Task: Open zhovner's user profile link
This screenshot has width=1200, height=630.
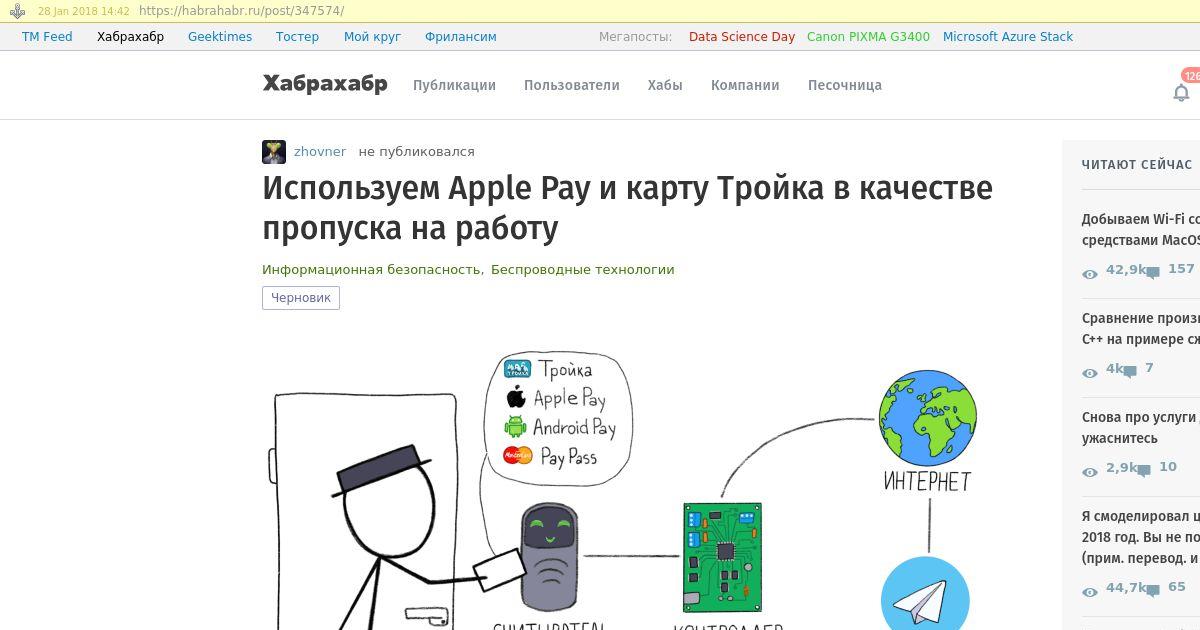Action: click(320, 152)
